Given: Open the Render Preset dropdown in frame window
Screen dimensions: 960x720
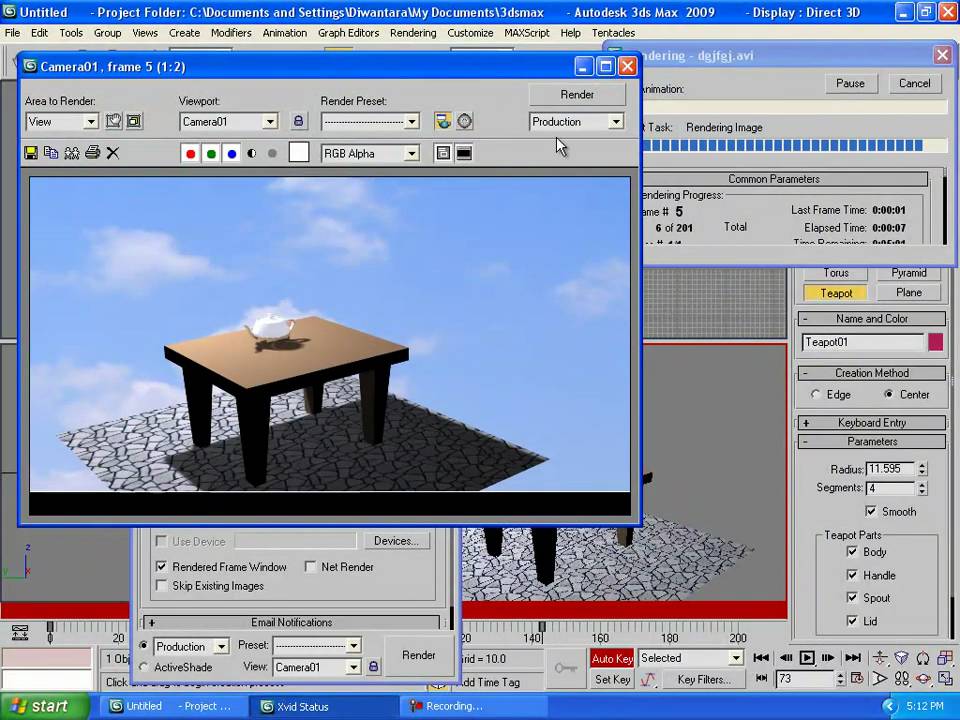Looking at the screenshot, I should coord(411,122).
